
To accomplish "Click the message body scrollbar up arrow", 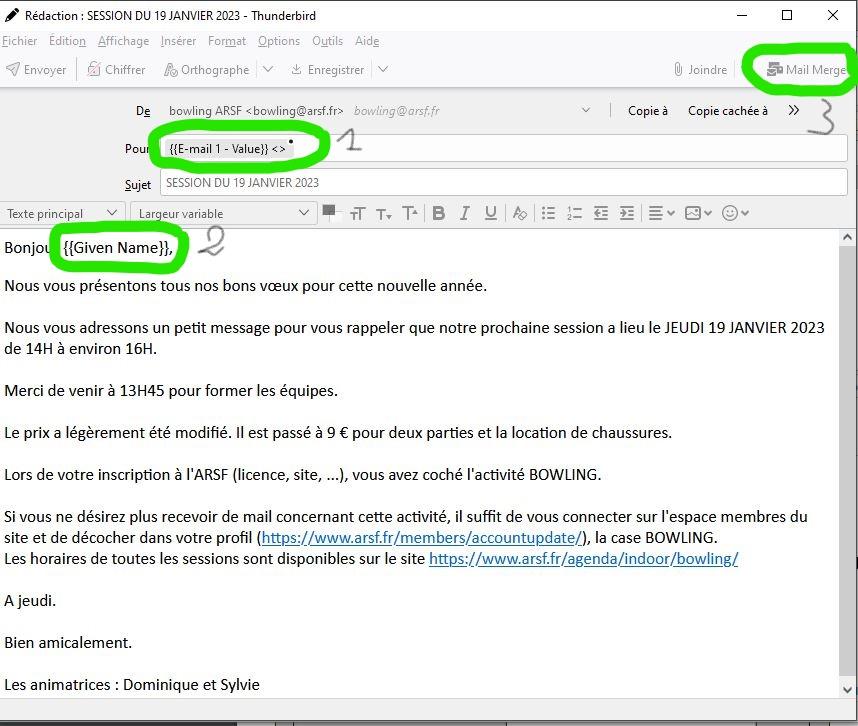I will pyautogui.click(x=847, y=237).
